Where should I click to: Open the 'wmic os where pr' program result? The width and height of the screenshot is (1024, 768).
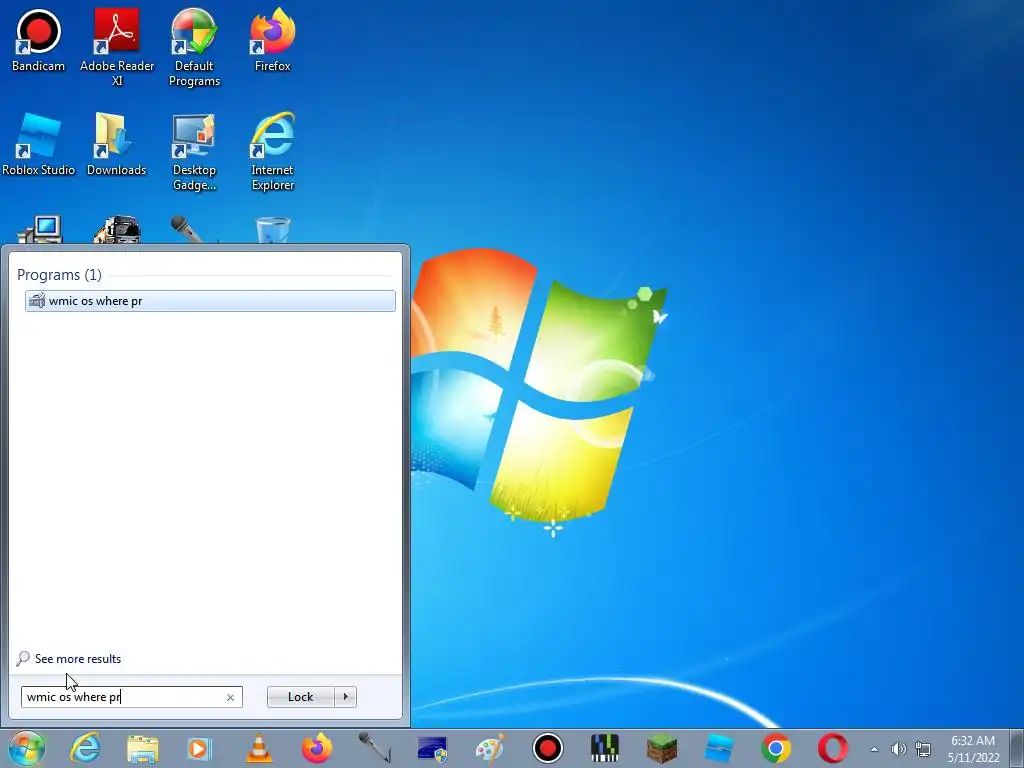click(210, 301)
